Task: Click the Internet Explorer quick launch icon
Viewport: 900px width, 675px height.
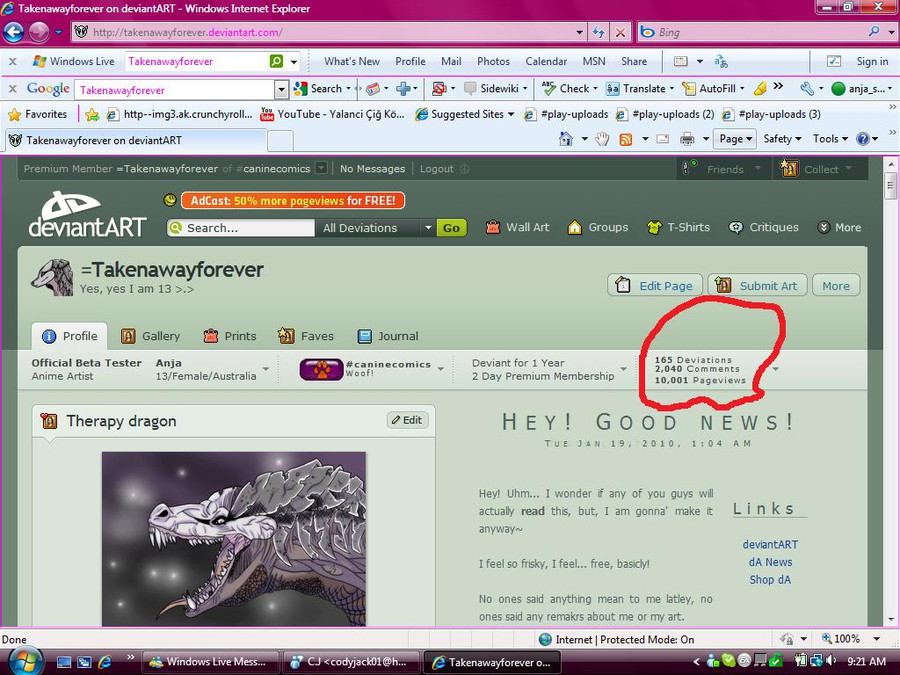Action: (x=104, y=662)
